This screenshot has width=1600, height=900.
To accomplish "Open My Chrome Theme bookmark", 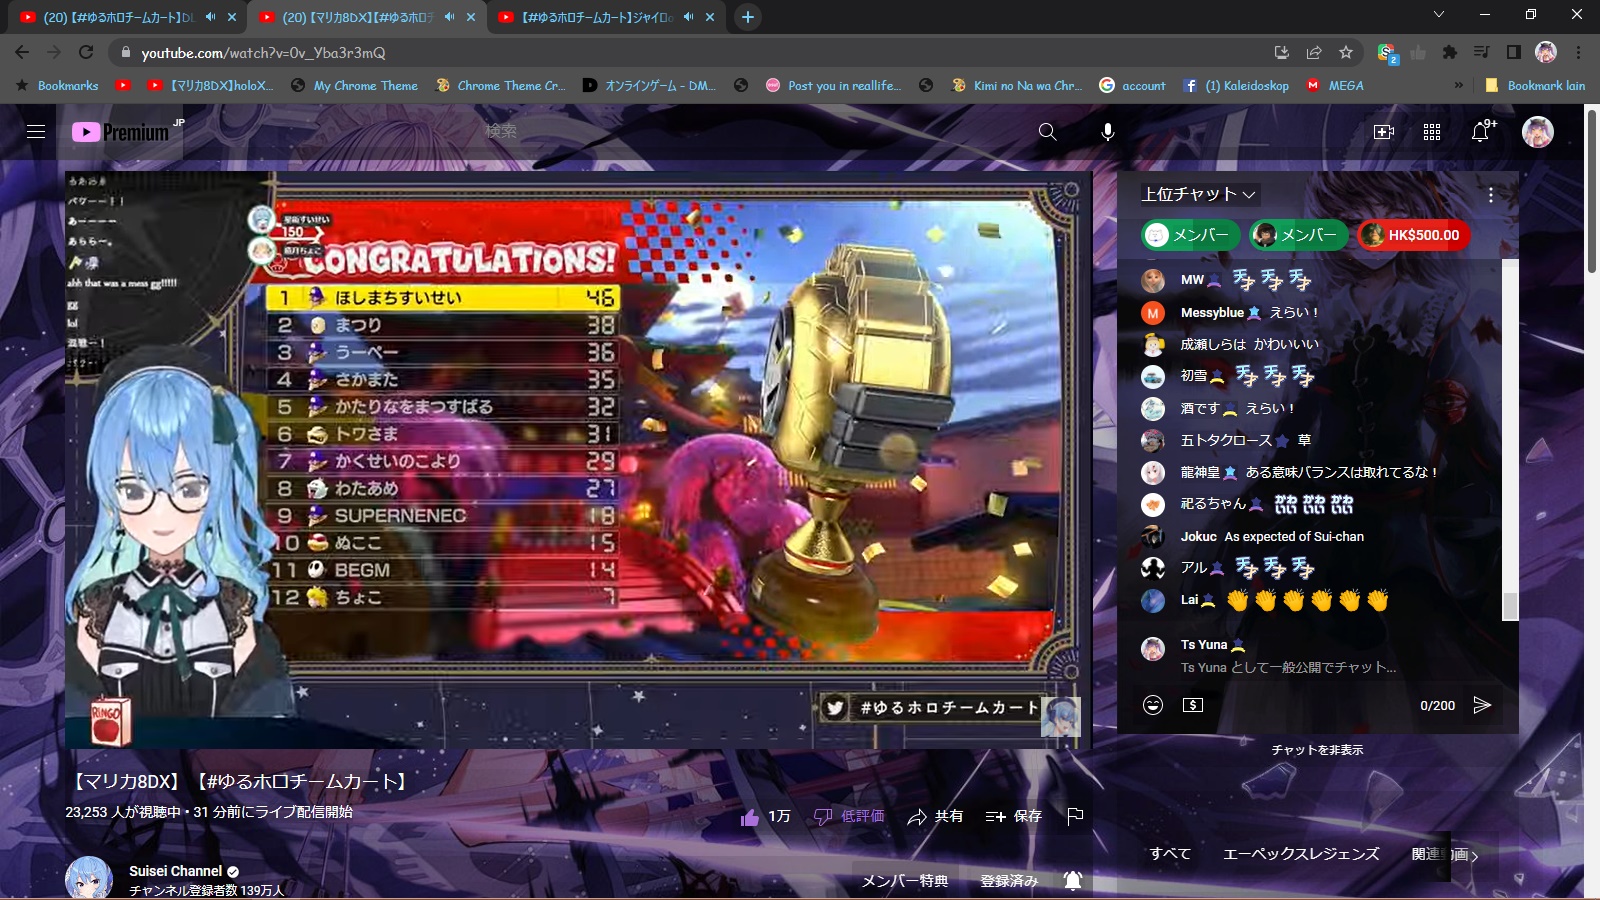I will (354, 86).
